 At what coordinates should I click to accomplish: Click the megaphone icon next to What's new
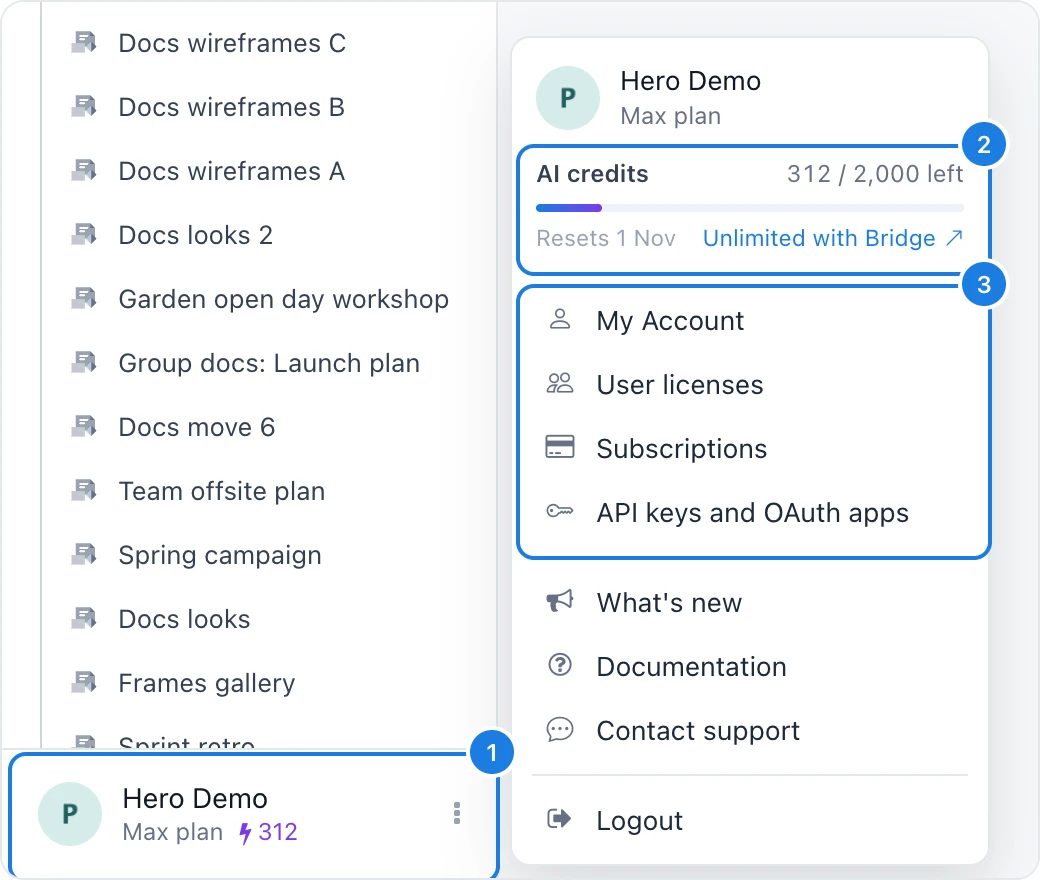pyautogui.click(x=560, y=601)
